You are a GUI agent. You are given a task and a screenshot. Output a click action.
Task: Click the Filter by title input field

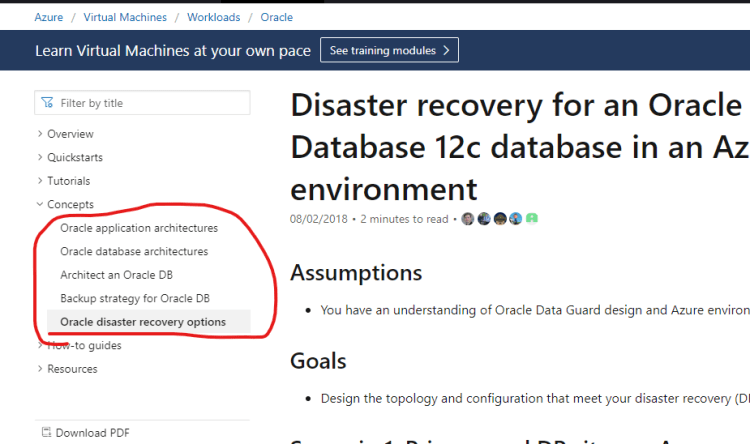142,103
